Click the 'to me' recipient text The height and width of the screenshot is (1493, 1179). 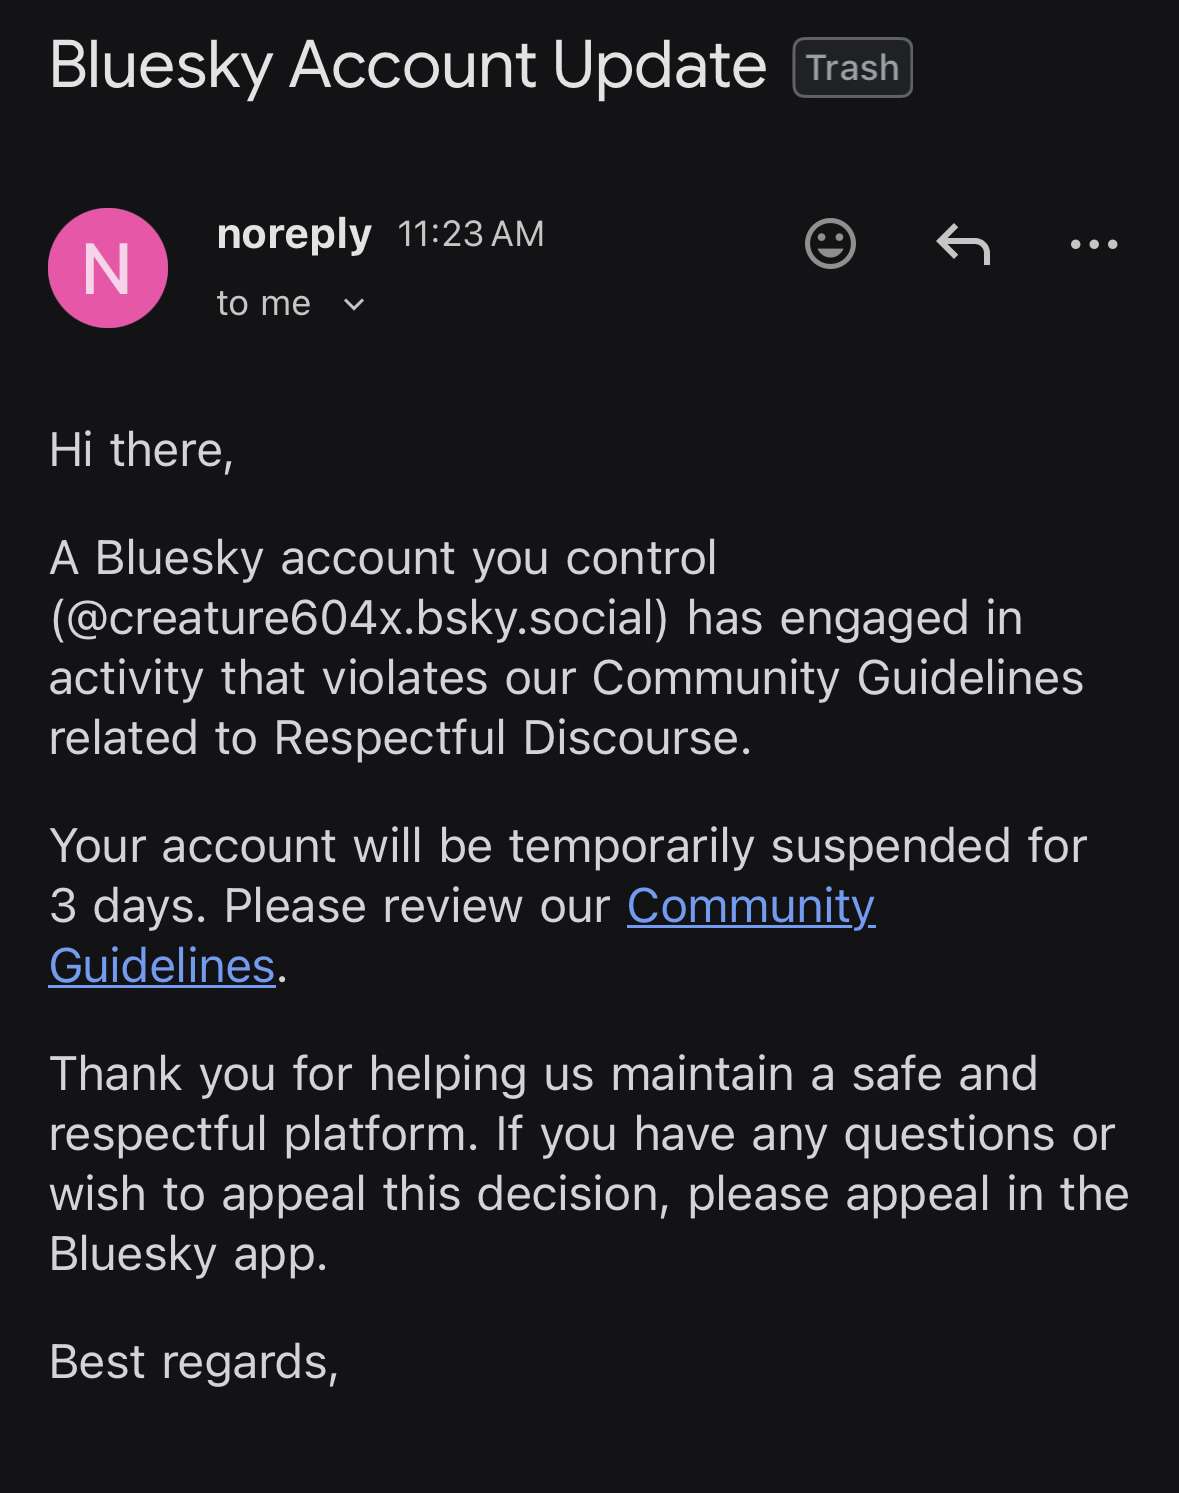point(263,303)
